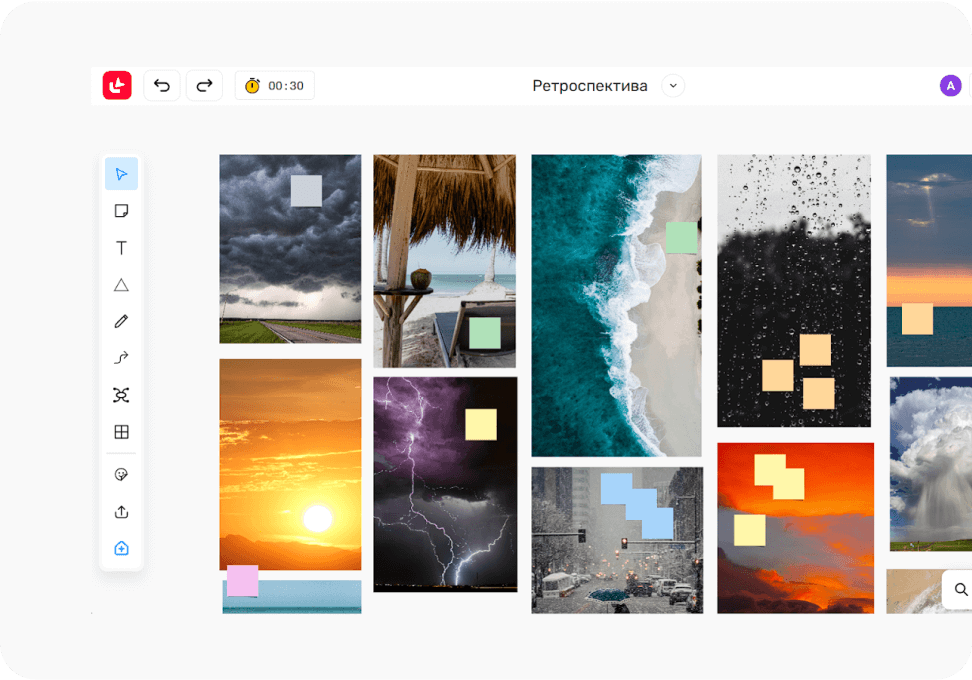Screen dimensions: 972x680
Task: Click the blue add-template icon
Action: [121, 549]
